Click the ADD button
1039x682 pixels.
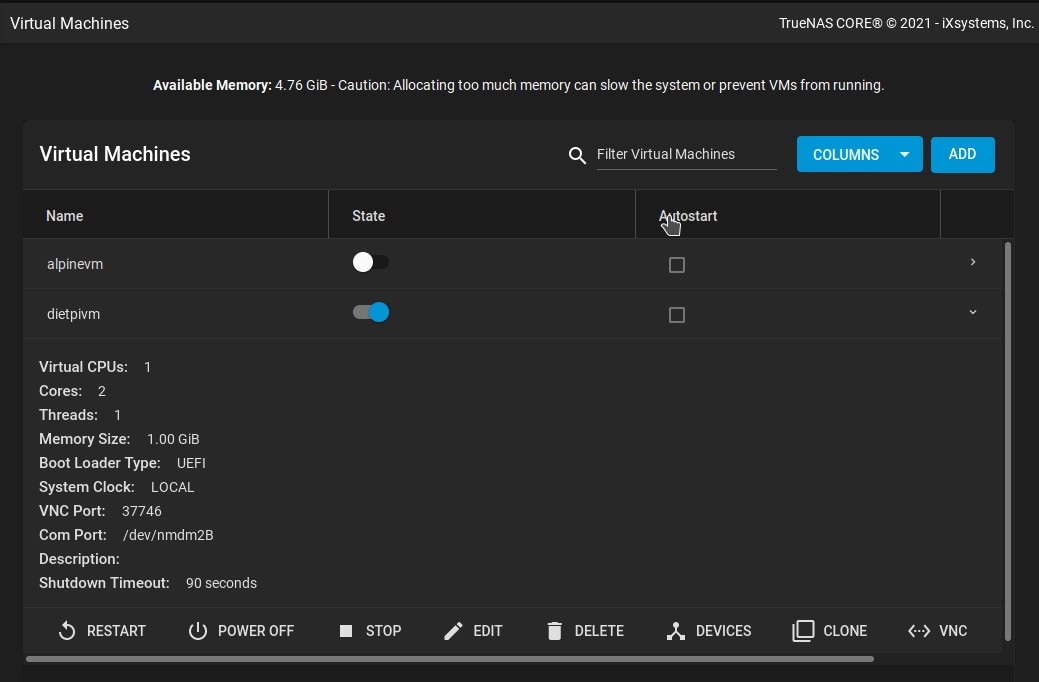pos(962,155)
